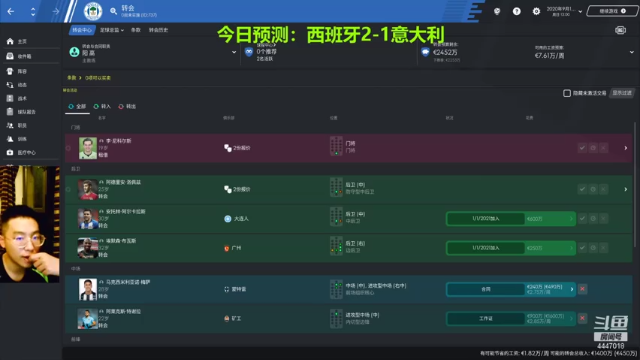The image size is (640, 360).
Task: Select the 全部 all filter tab
Action: 77,107
